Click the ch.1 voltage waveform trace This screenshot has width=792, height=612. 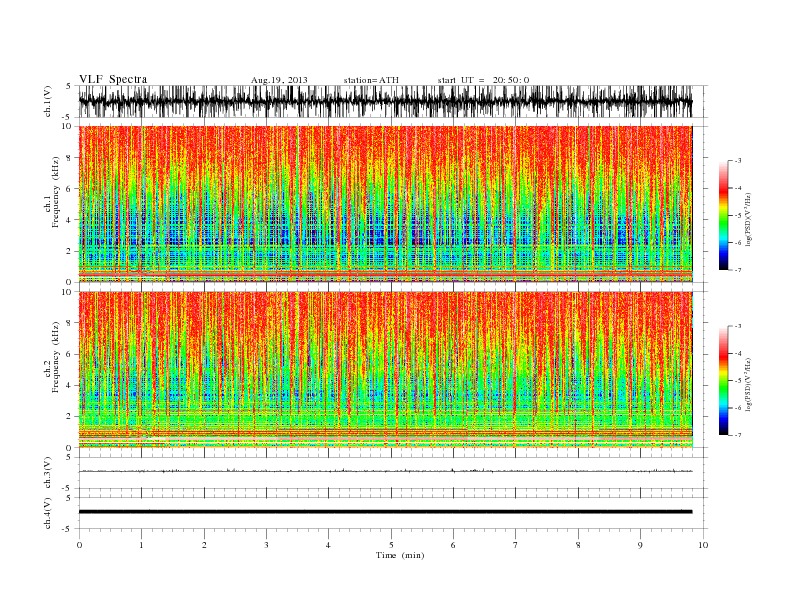(x=385, y=101)
